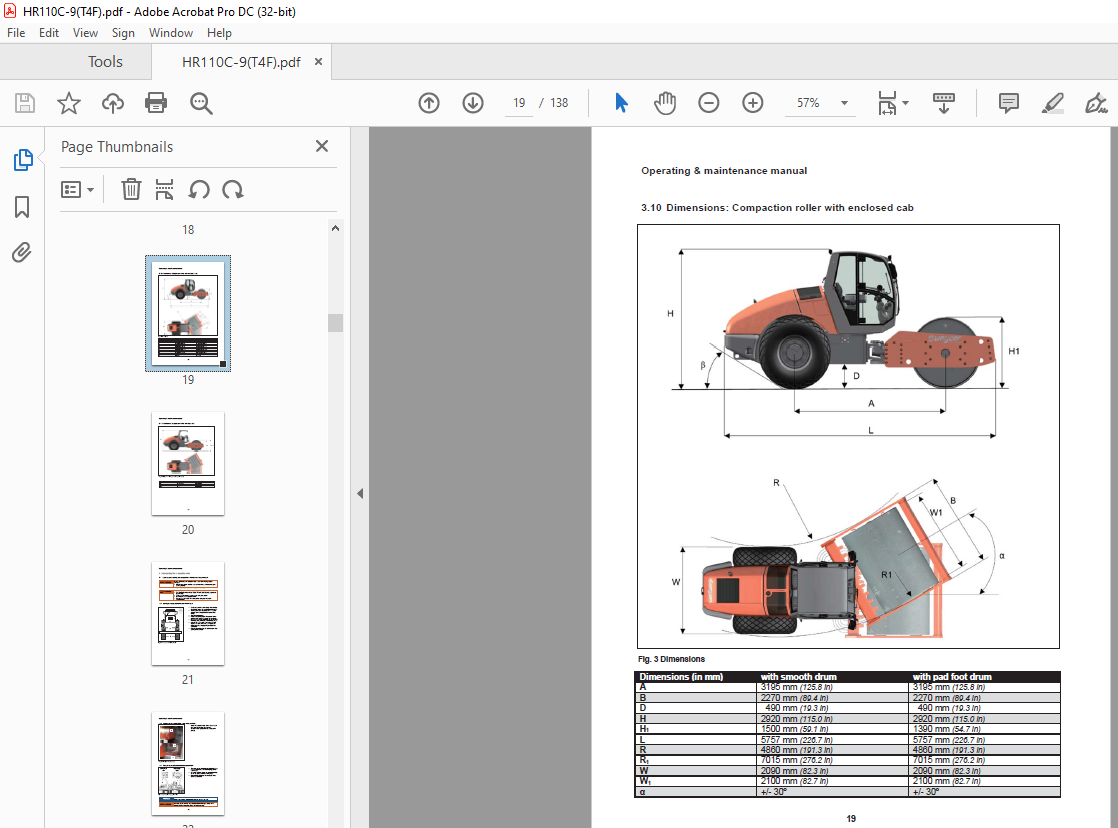The height and width of the screenshot is (828, 1118).
Task: Close the HR110C-9(T4F).pdf tab
Action: (318, 62)
